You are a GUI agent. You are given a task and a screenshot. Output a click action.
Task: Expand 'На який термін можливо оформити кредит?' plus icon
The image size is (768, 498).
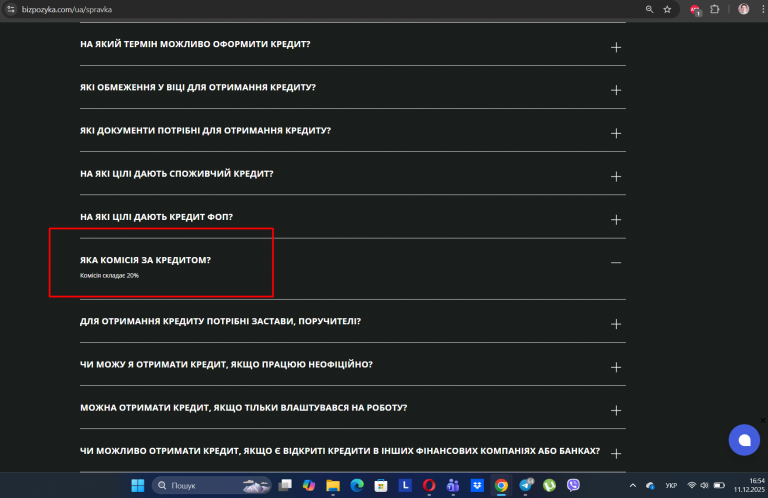coord(616,47)
